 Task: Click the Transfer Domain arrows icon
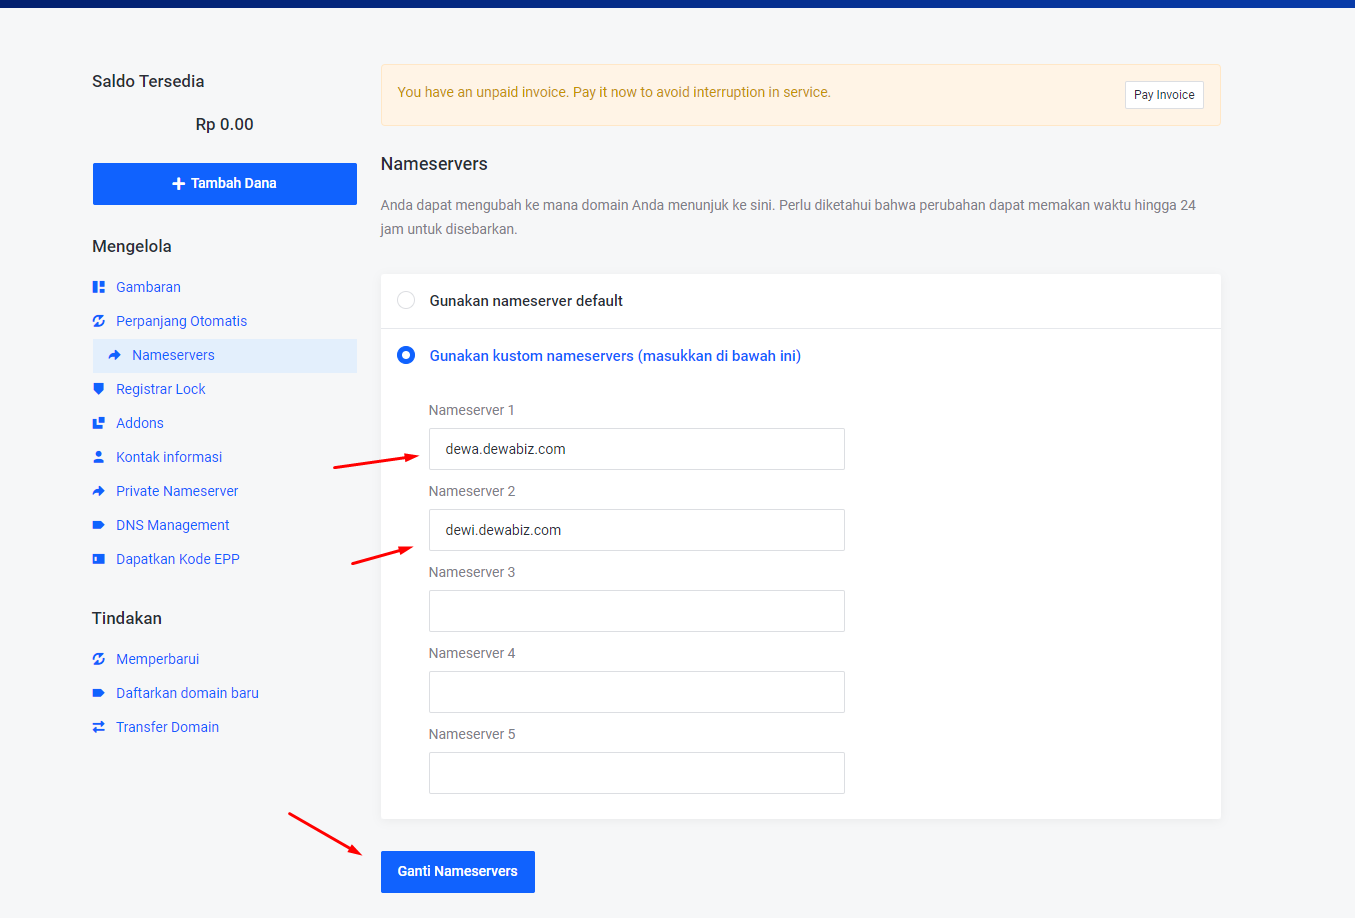(x=99, y=727)
